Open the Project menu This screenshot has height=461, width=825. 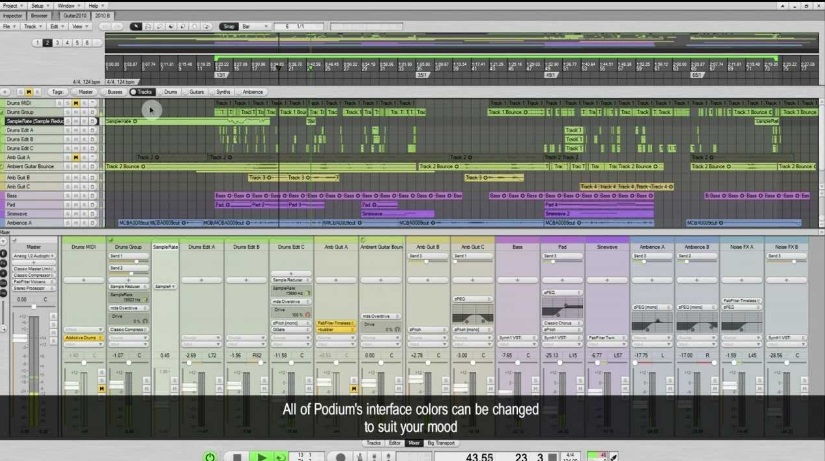pos(13,6)
